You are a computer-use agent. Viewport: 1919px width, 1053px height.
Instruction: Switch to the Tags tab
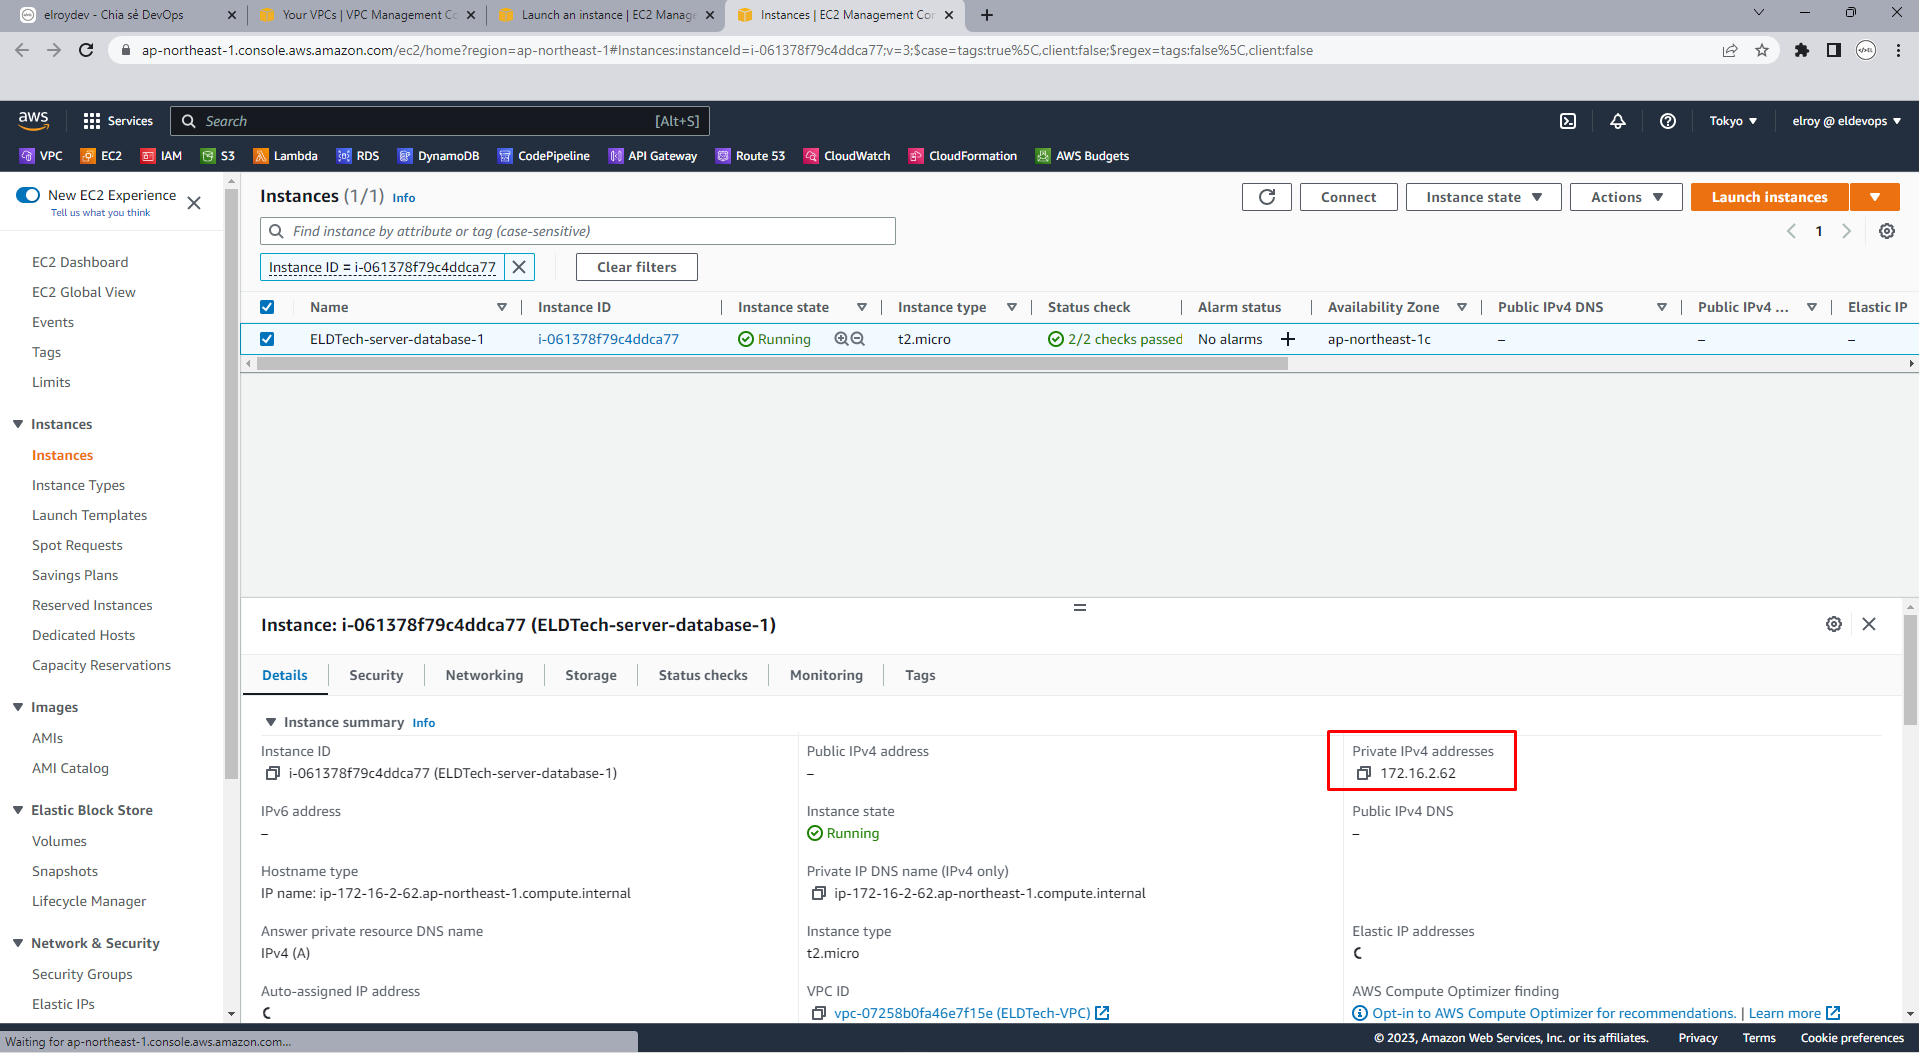(920, 675)
